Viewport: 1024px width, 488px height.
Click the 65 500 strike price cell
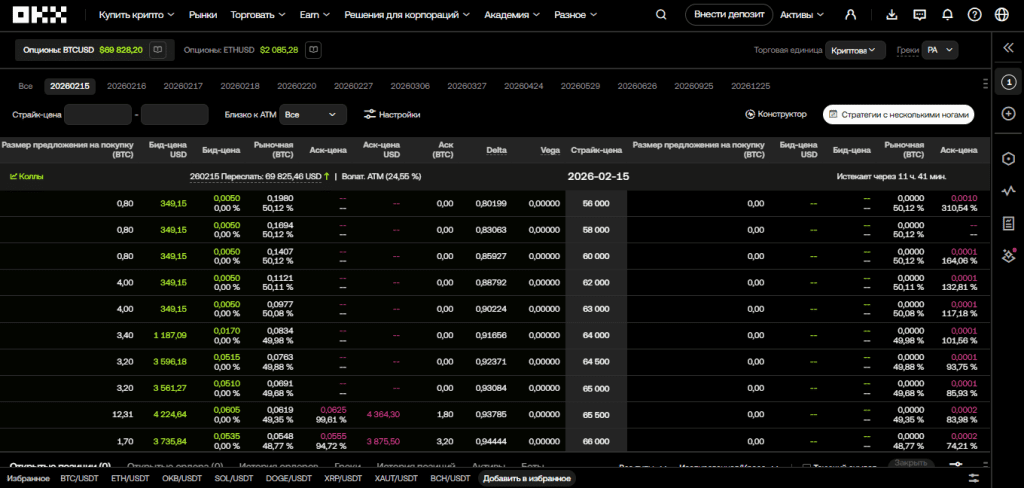click(x=596, y=414)
